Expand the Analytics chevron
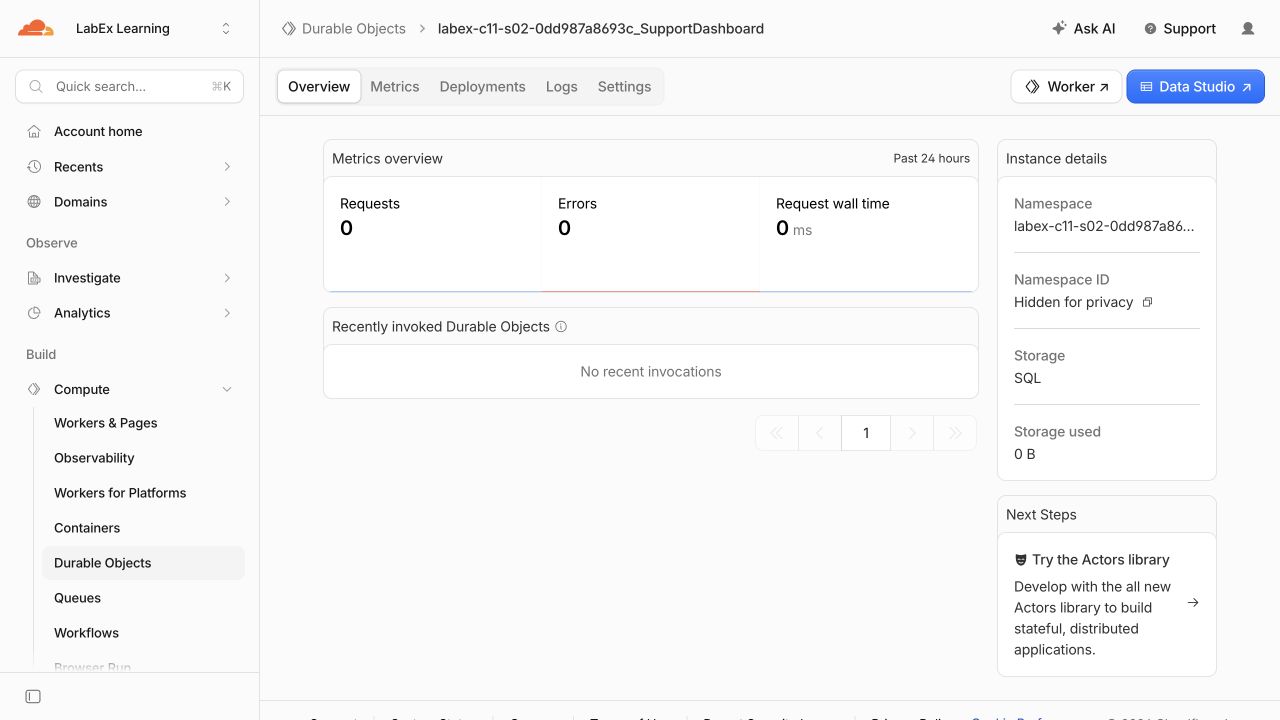The height and width of the screenshot is (720, 1280). (x=227, y=313)
